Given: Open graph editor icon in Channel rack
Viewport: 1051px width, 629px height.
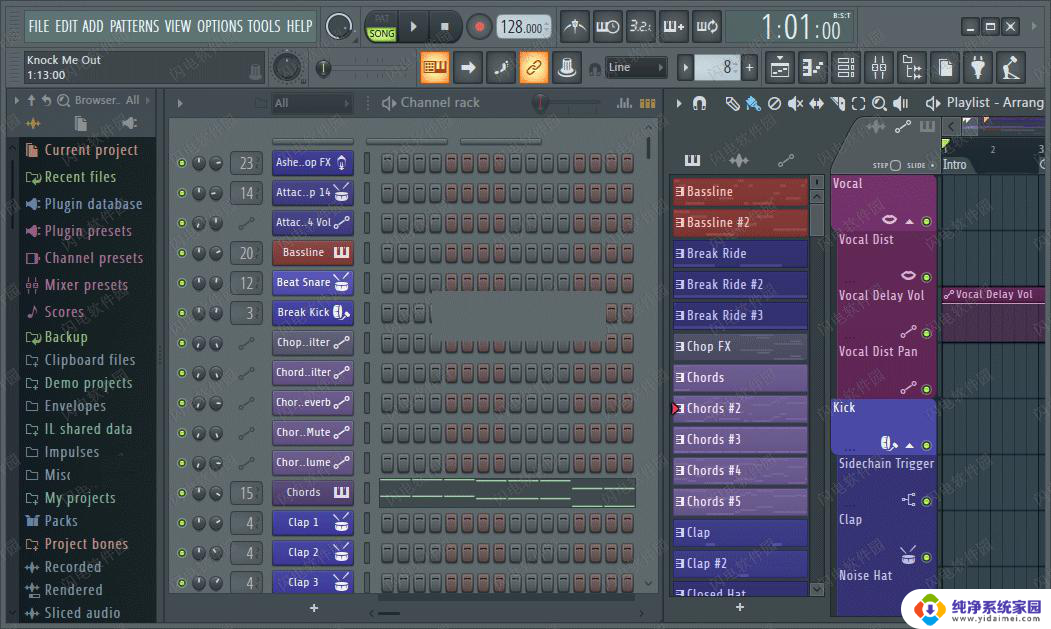Looking at the screenshot, I should [624, 103].
